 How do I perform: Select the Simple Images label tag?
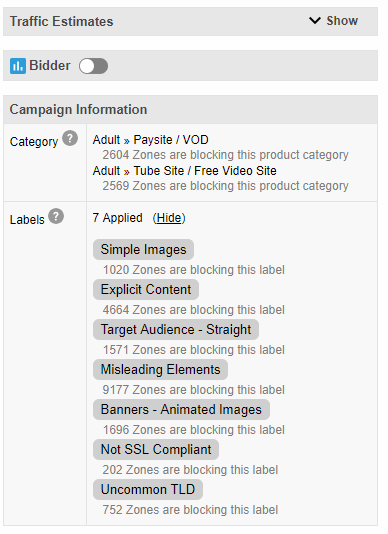click(143, 249)
